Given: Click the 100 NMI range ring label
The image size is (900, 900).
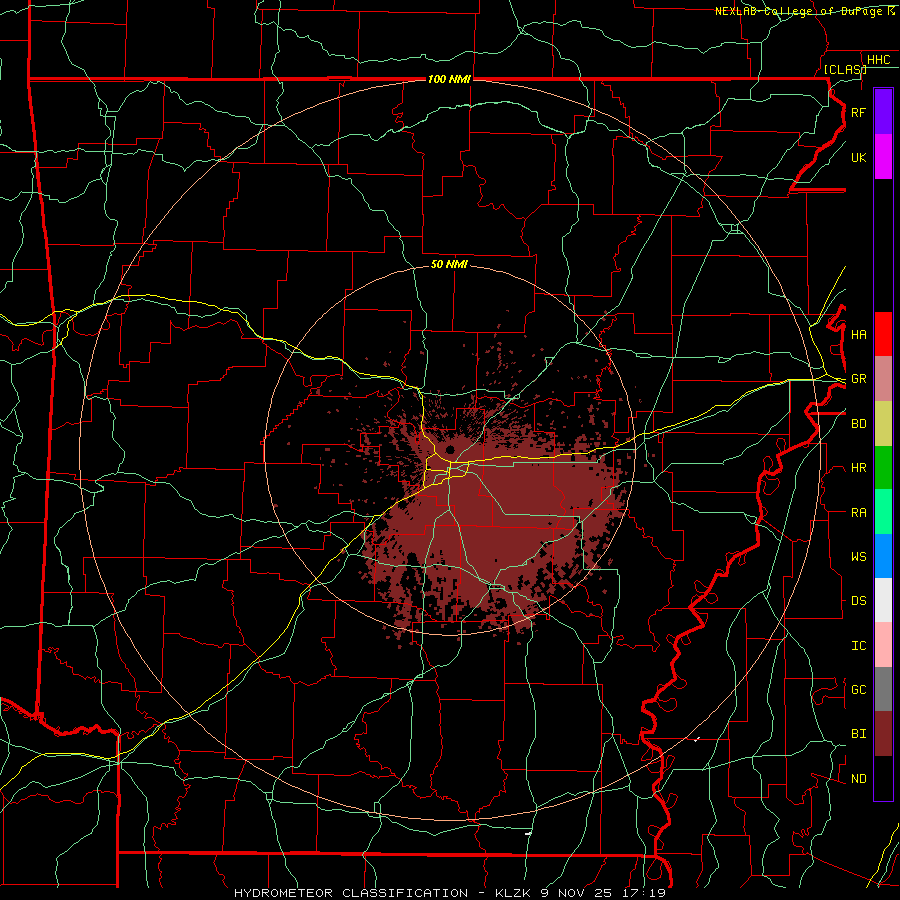Looking at the screenshot, I should pyautogui.click(x=449, y=79).
